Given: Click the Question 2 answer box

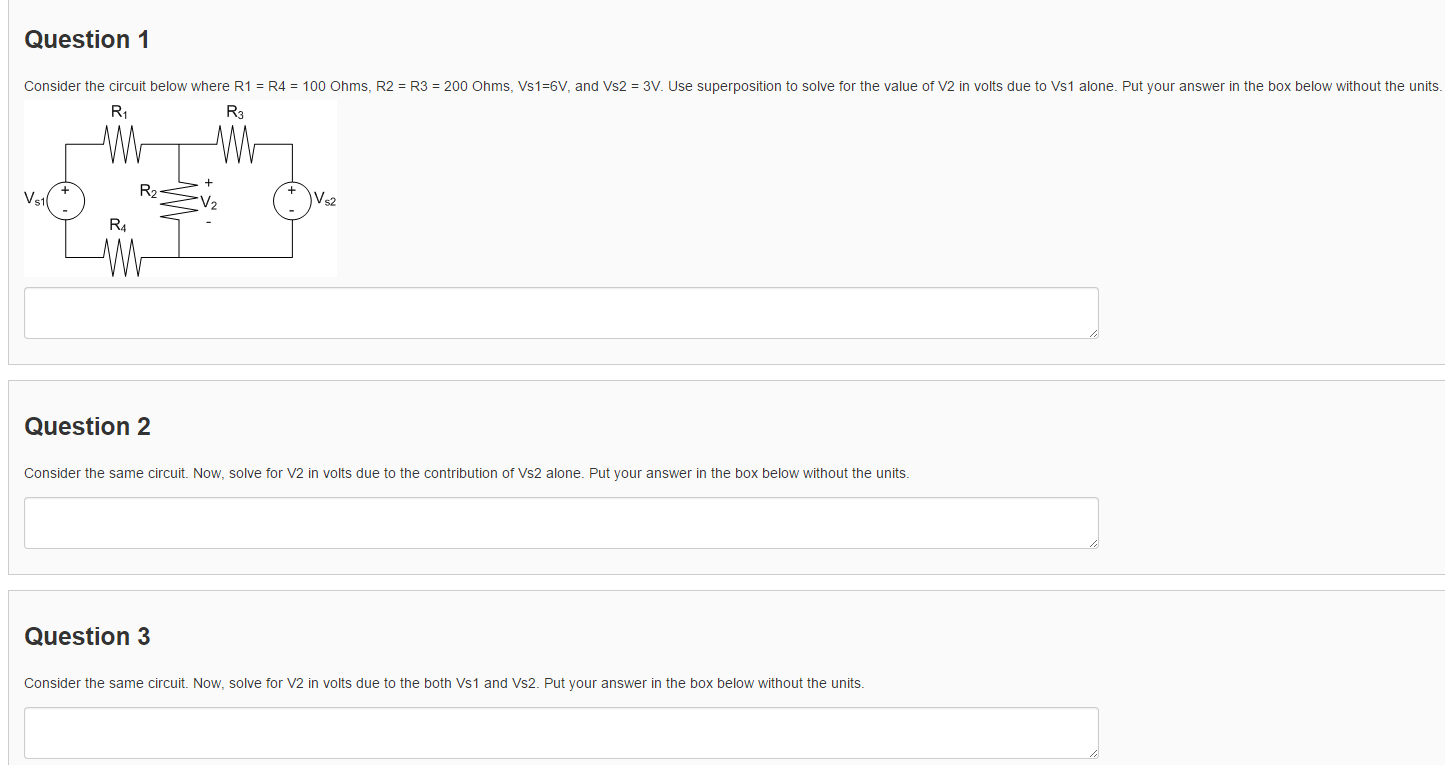Looking at the screenshot, I should (560, 523).
